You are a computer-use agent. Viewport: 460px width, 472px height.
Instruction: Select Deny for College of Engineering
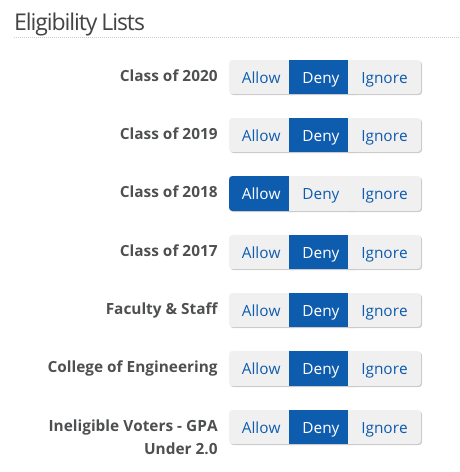click(x=319, y=369)
